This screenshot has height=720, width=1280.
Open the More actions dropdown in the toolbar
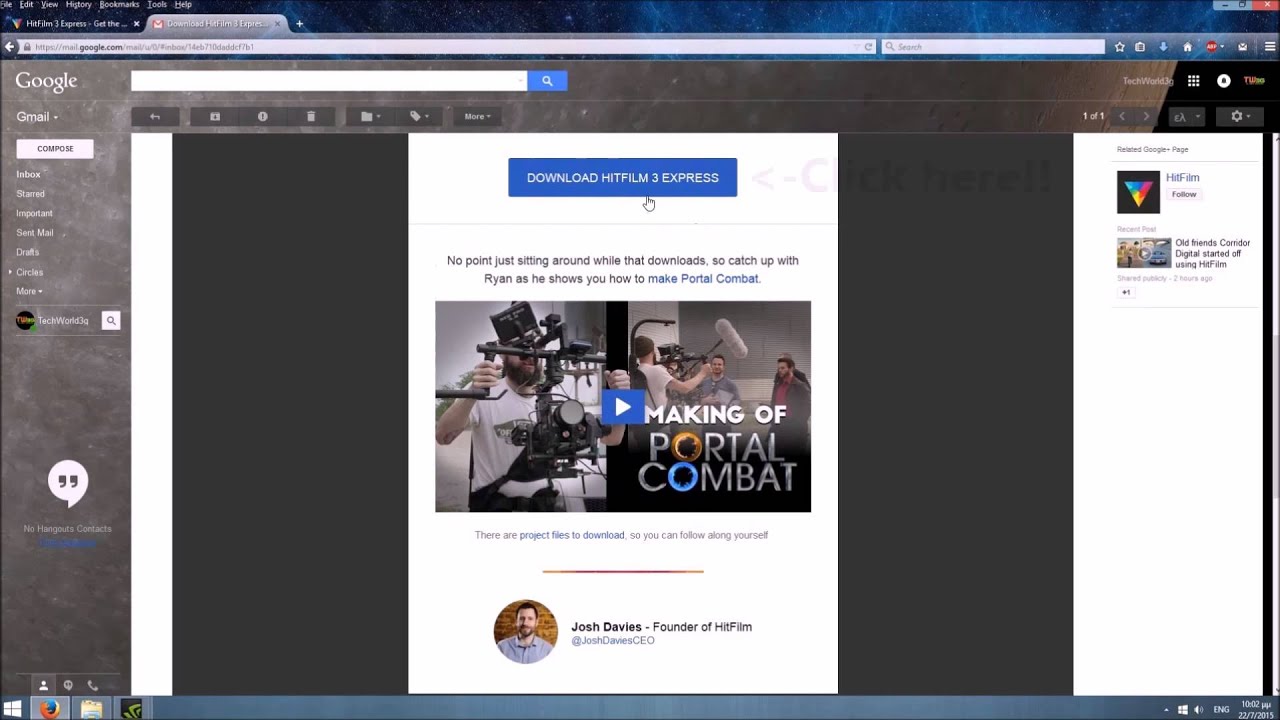point(477,116)
